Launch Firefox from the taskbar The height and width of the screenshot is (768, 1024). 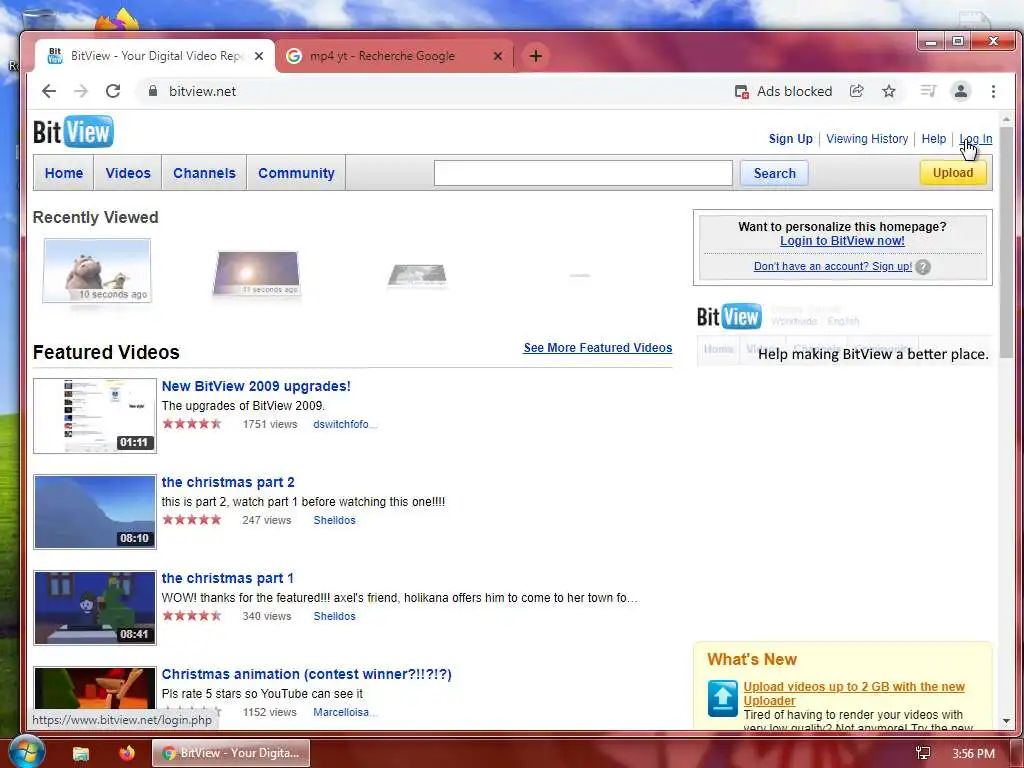tap(127, 753)
